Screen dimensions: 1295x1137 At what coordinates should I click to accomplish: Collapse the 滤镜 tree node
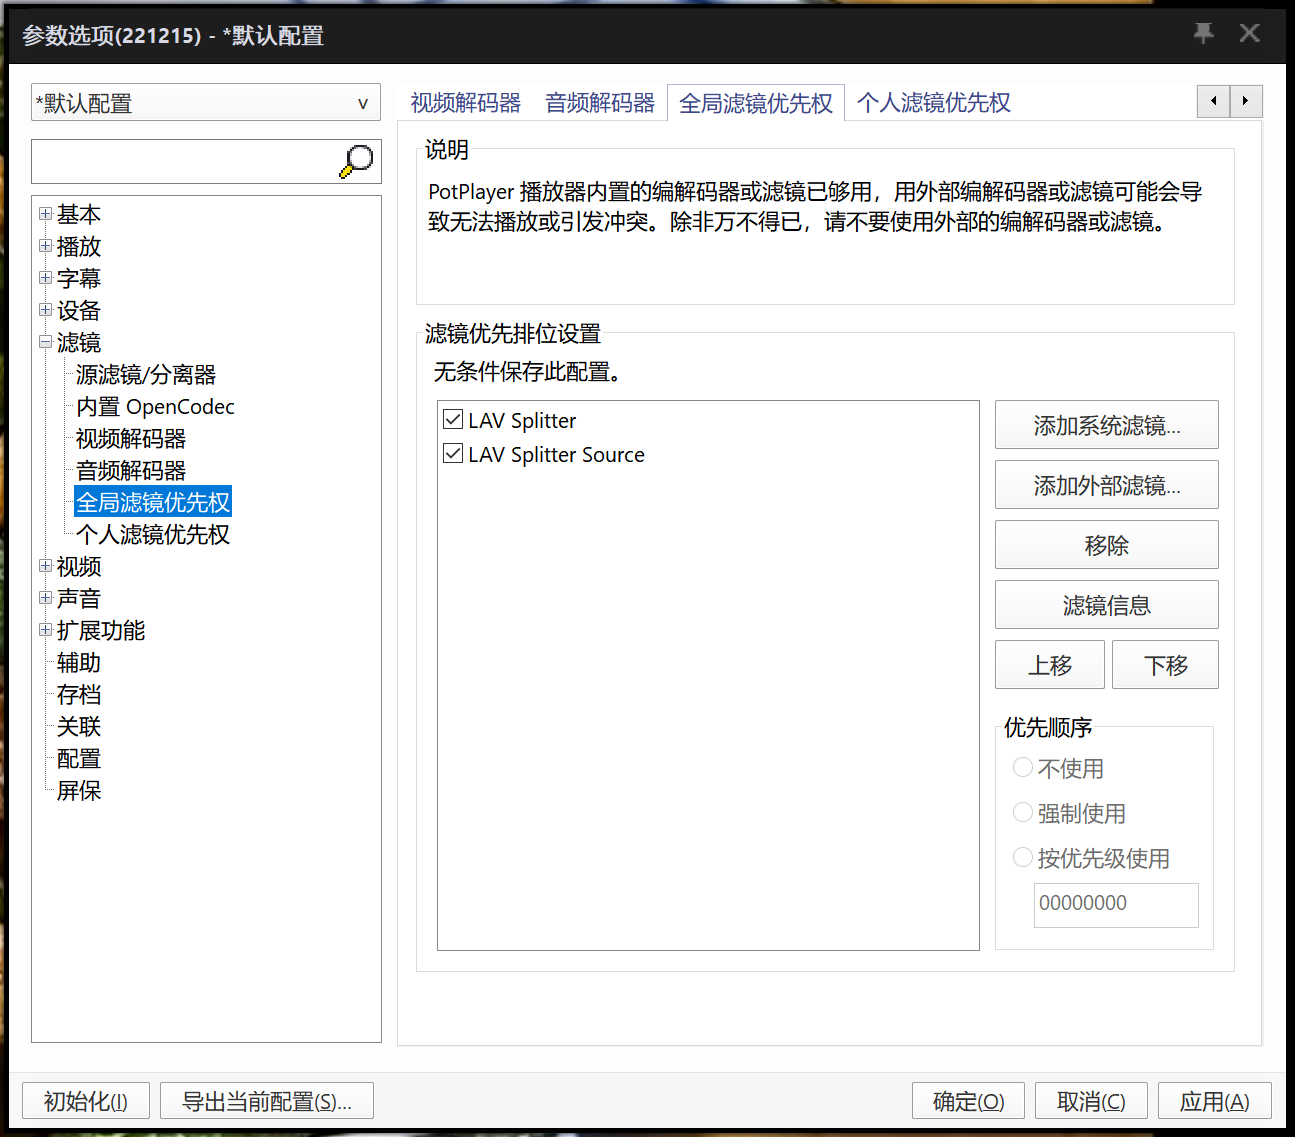pyautogui.click(x=46, y=342)
